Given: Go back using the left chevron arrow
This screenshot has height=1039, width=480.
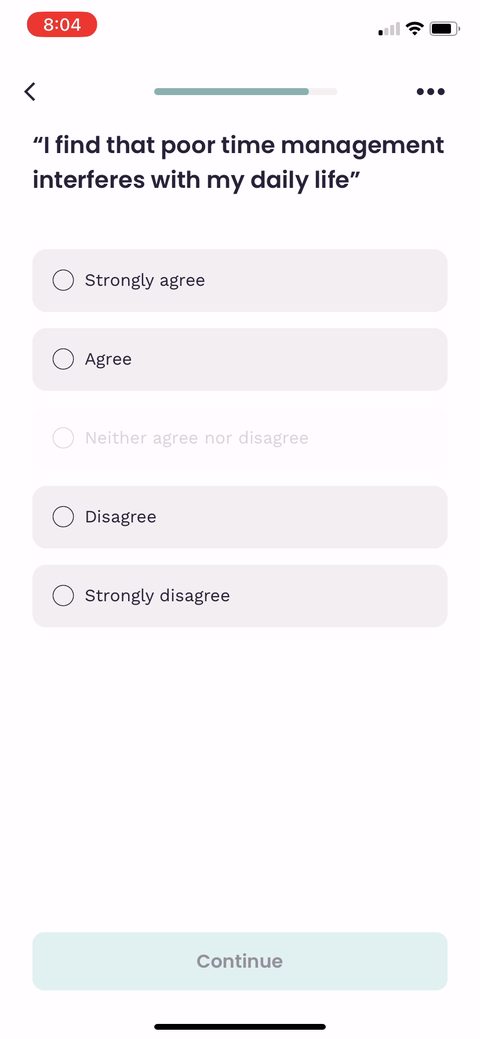Looking at the screenshot, I should pyautogui.click(x=30, y=91).
